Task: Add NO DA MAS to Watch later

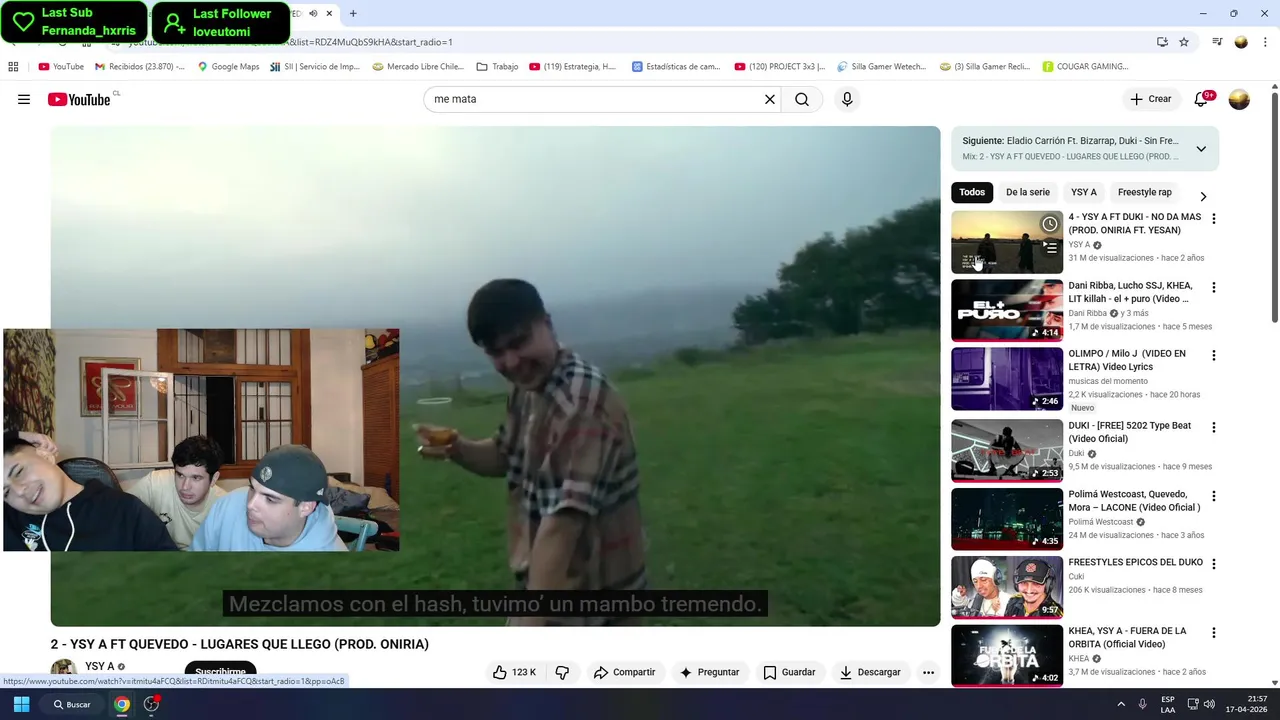Action: pyautogui.click(x=1049, y=224)
